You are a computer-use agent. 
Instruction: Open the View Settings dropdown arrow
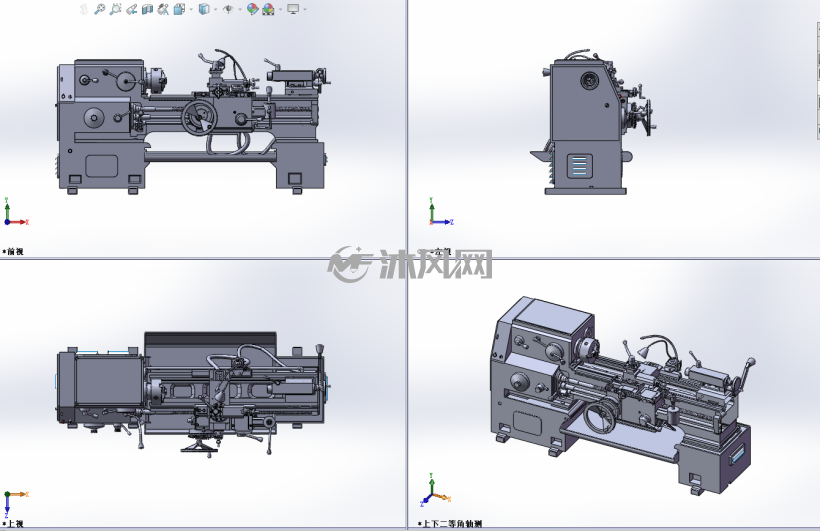pos(305,9)
